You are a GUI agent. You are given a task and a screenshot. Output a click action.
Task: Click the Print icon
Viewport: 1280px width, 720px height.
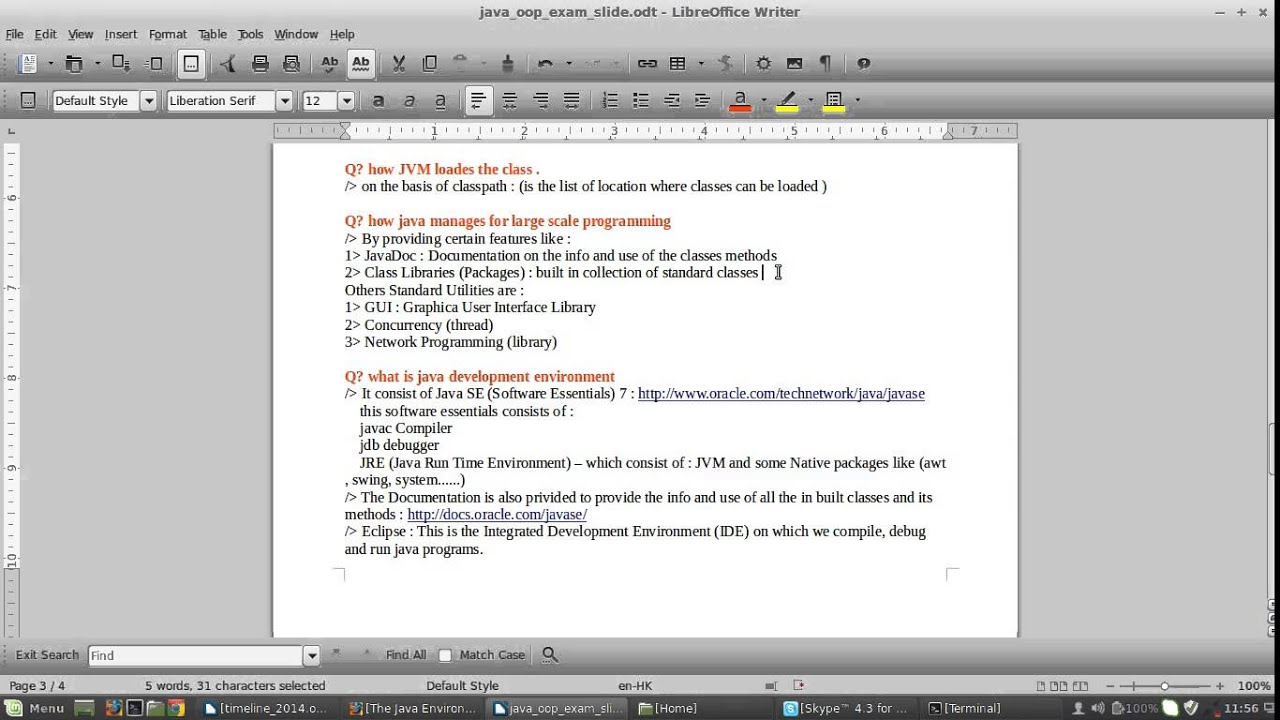(x=260, y=64)
